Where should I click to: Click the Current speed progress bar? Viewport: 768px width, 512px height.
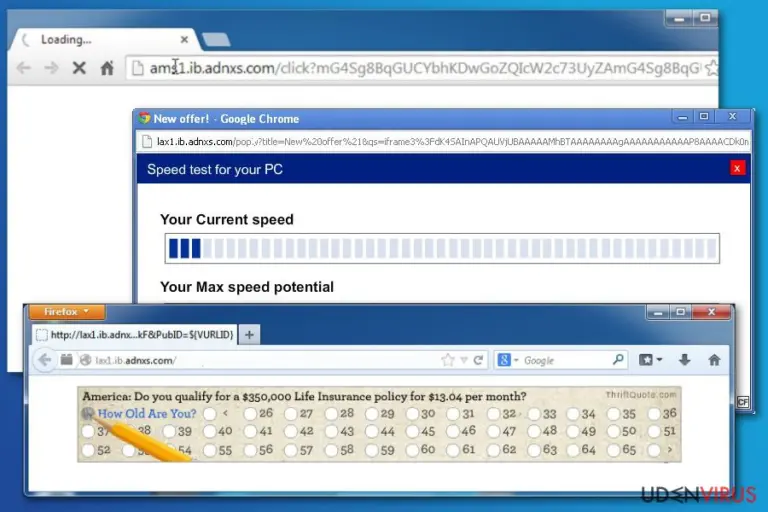[442, 248]
